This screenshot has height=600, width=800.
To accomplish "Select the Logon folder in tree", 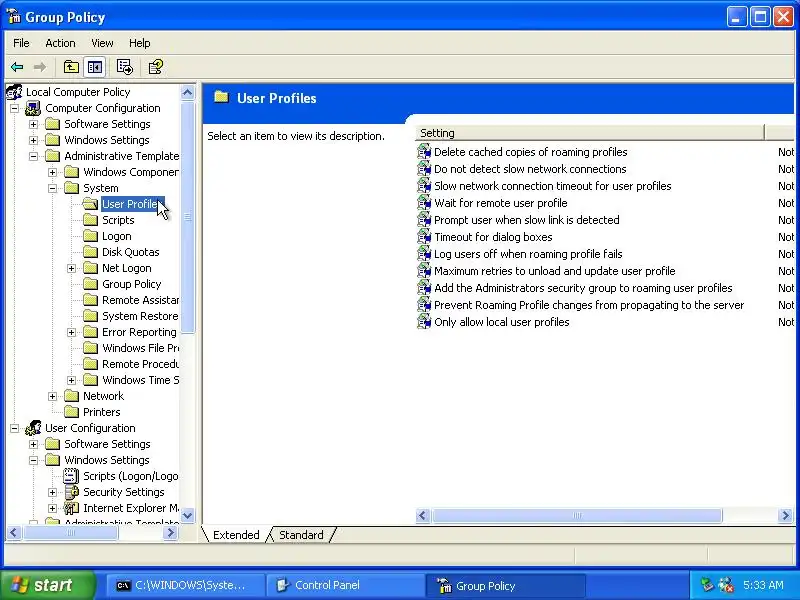I will (117, 236).
